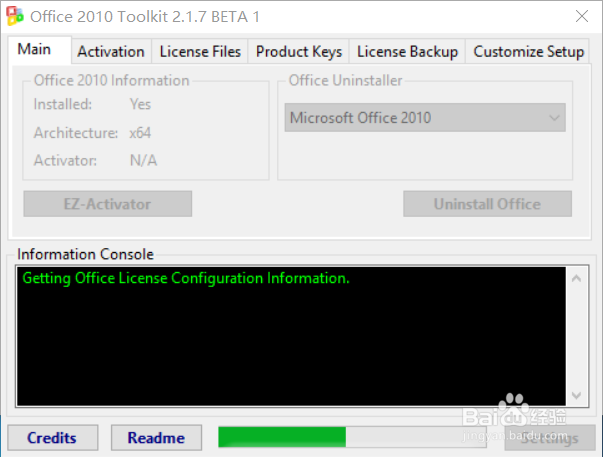The width and height of the screenshot is (603, 457).
Task: Click the green license configuration message
Action: 186,278
